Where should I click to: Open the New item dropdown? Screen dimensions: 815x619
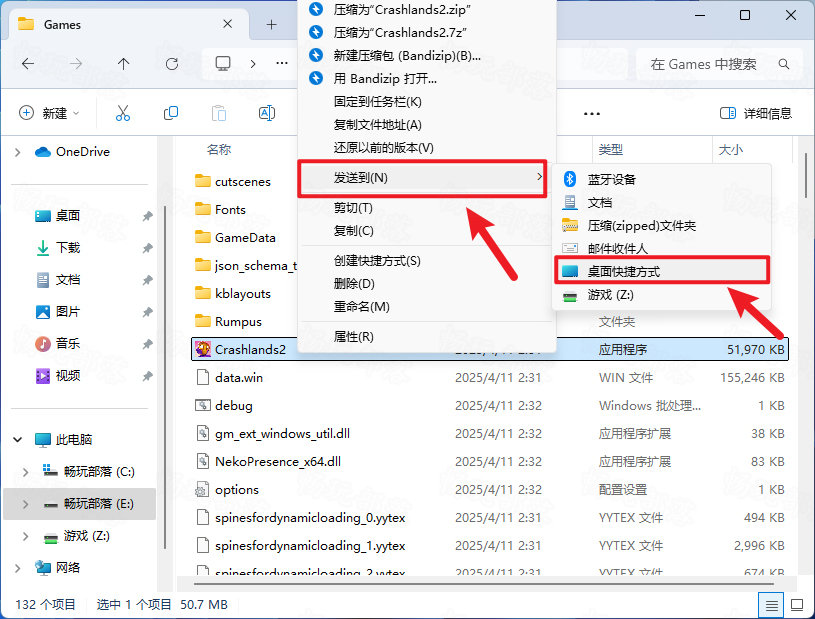(x=49, y=113)
